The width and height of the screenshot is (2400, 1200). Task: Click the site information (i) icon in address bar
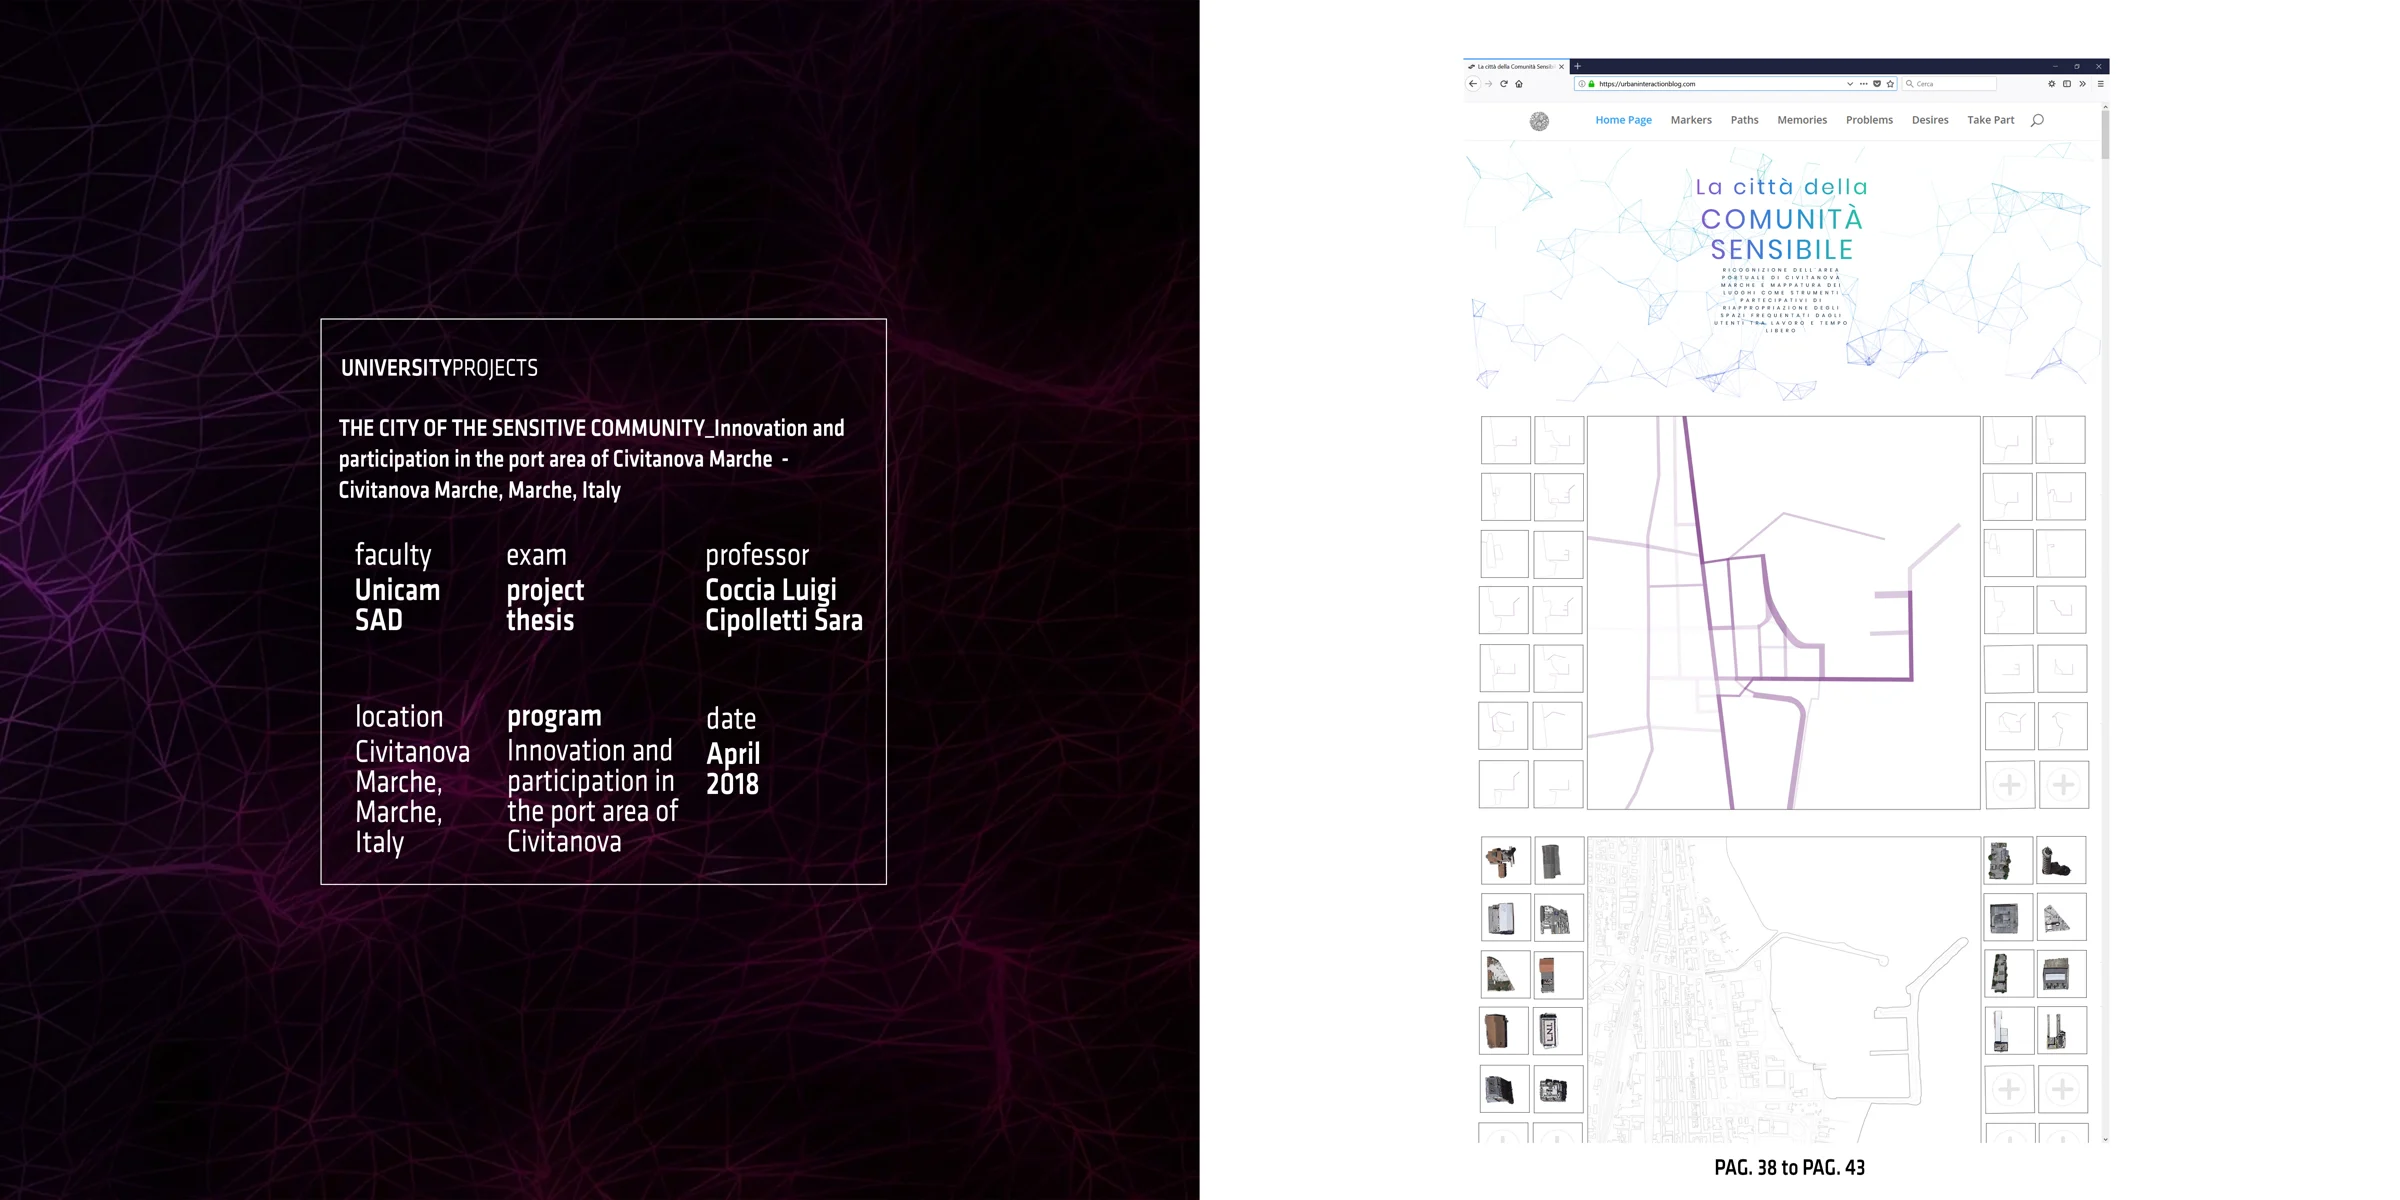tap(1582, 84)
